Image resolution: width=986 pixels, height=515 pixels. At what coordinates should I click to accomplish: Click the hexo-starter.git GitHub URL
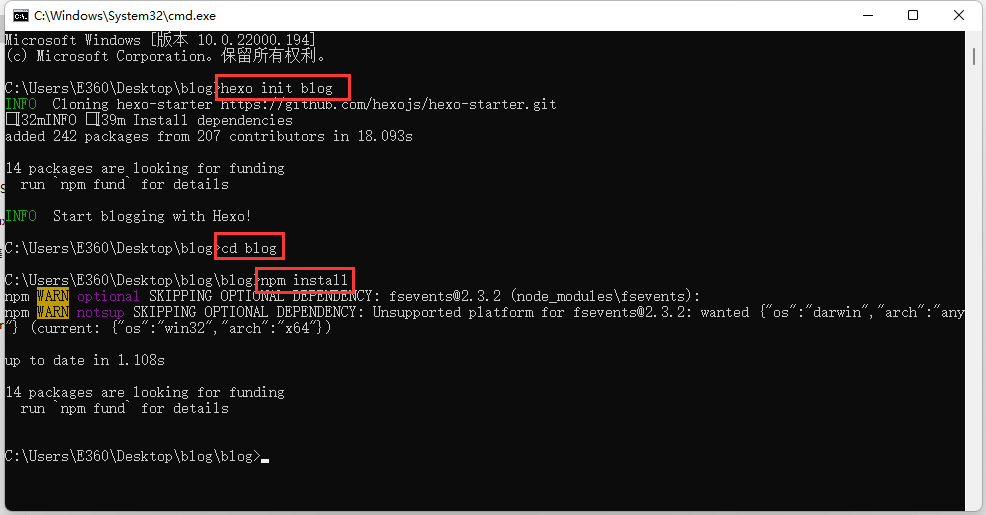click(x=389, y=104)
